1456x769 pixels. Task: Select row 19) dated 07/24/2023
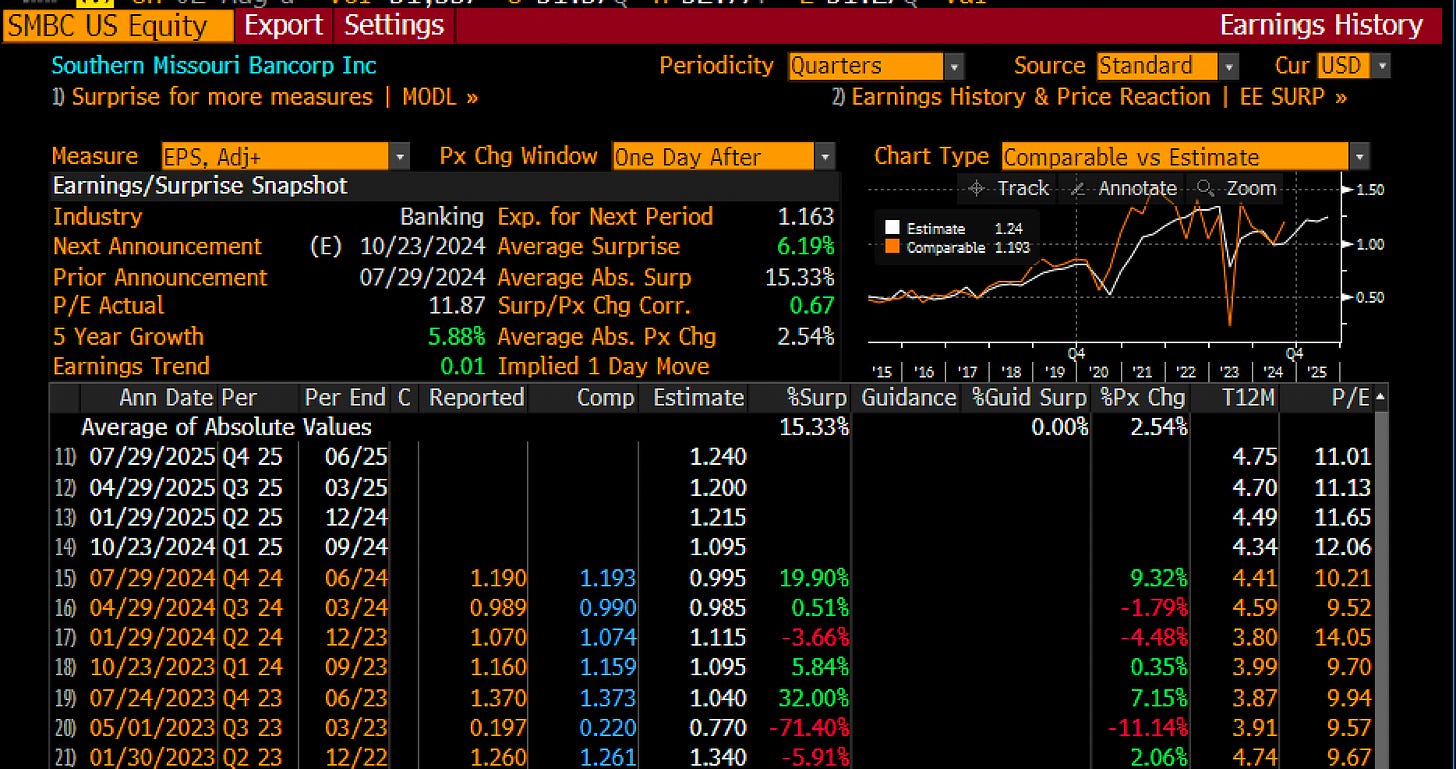point(712,697)
